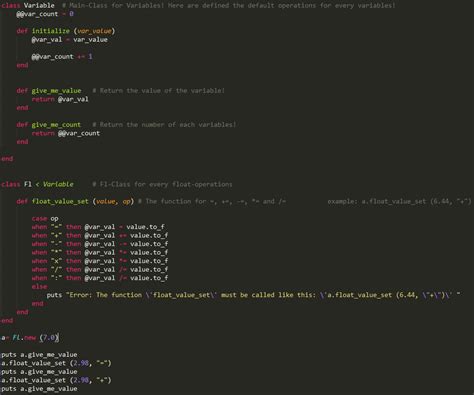Click the 'def give_me_value' method definition

point(49,91)
